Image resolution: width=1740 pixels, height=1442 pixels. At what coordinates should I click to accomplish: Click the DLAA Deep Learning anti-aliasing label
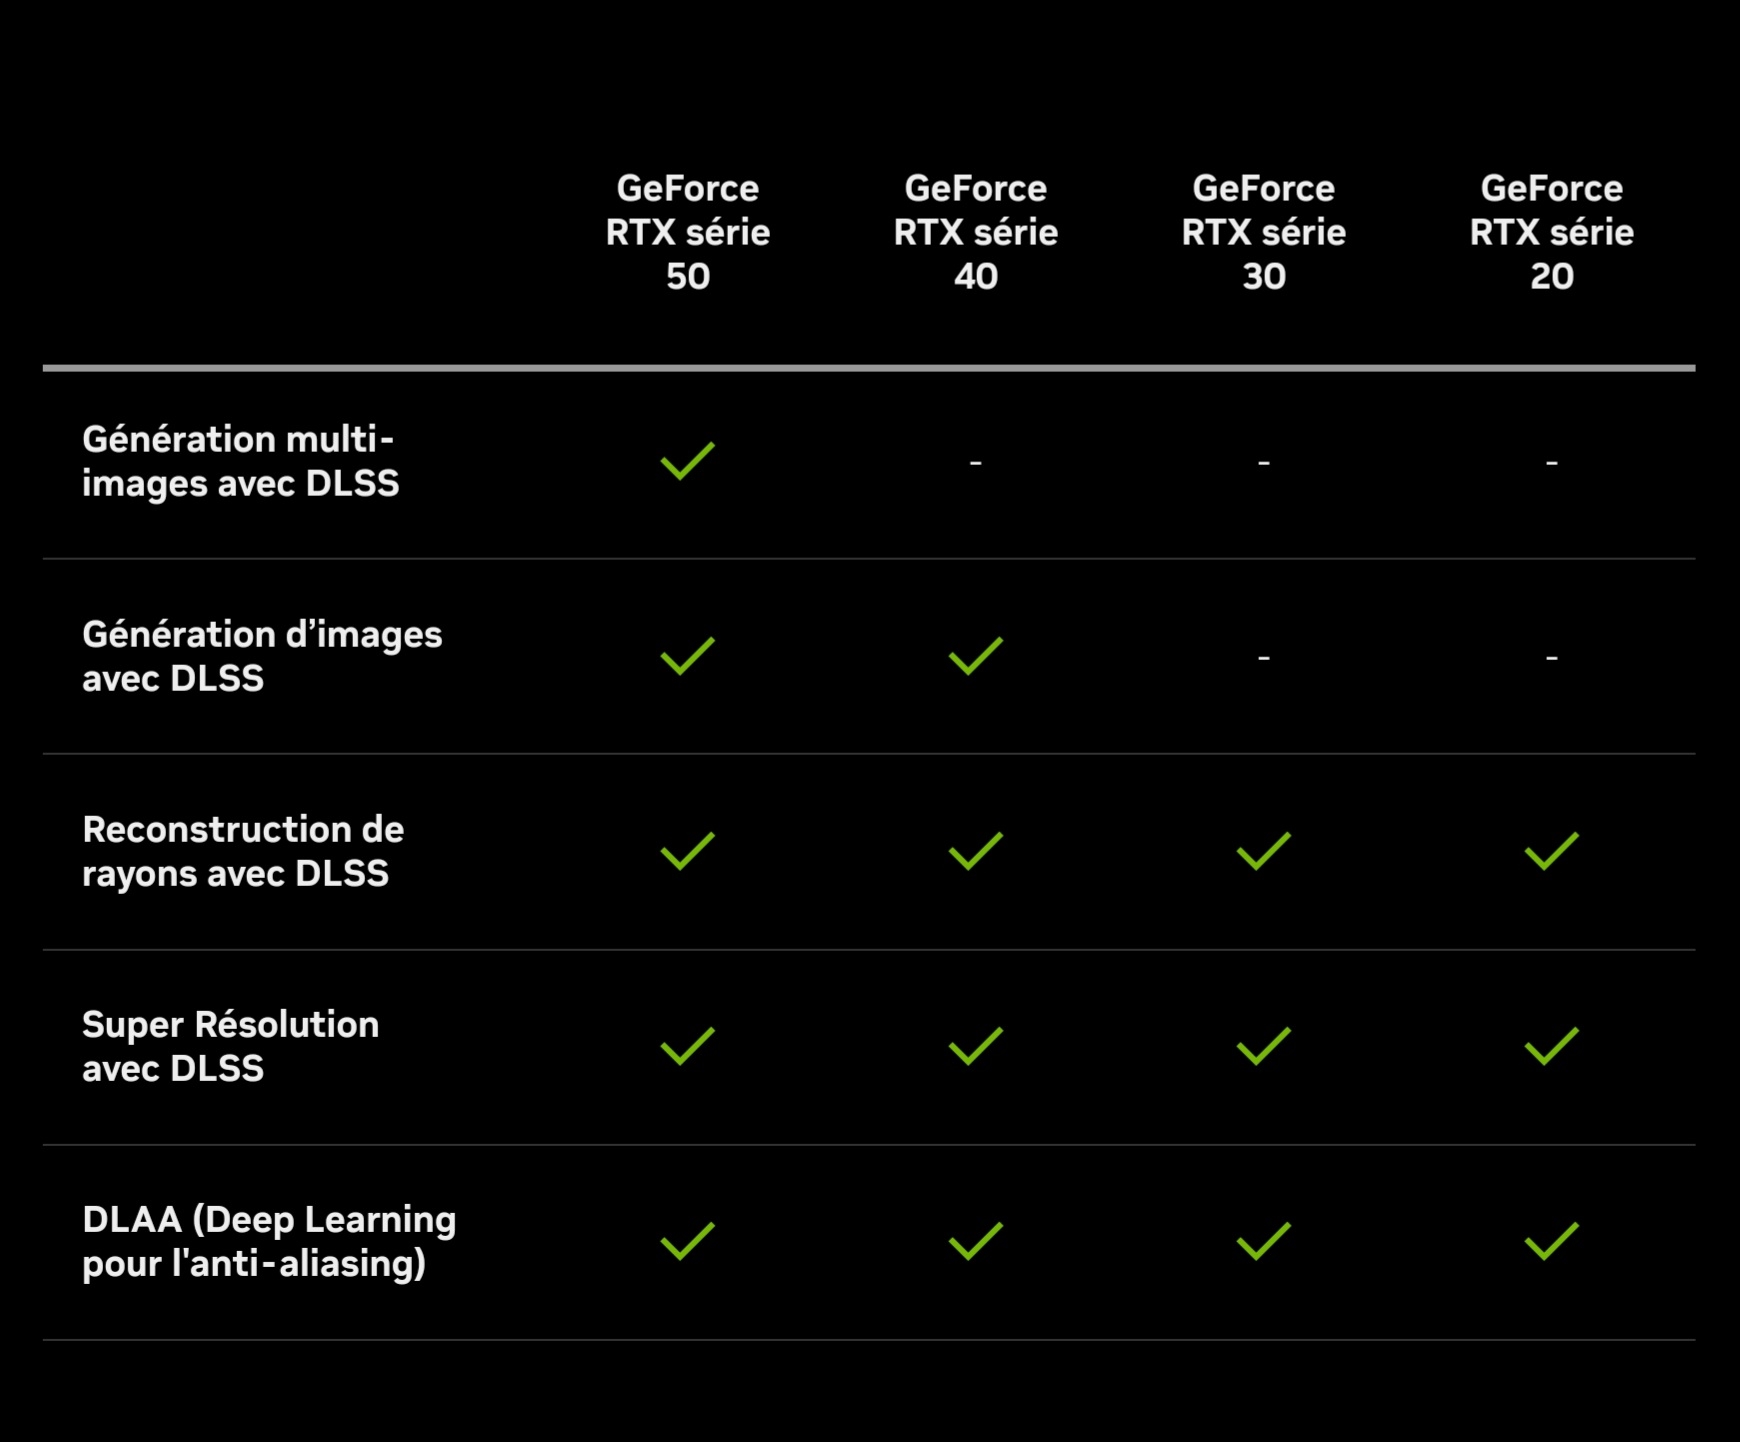269,1241
